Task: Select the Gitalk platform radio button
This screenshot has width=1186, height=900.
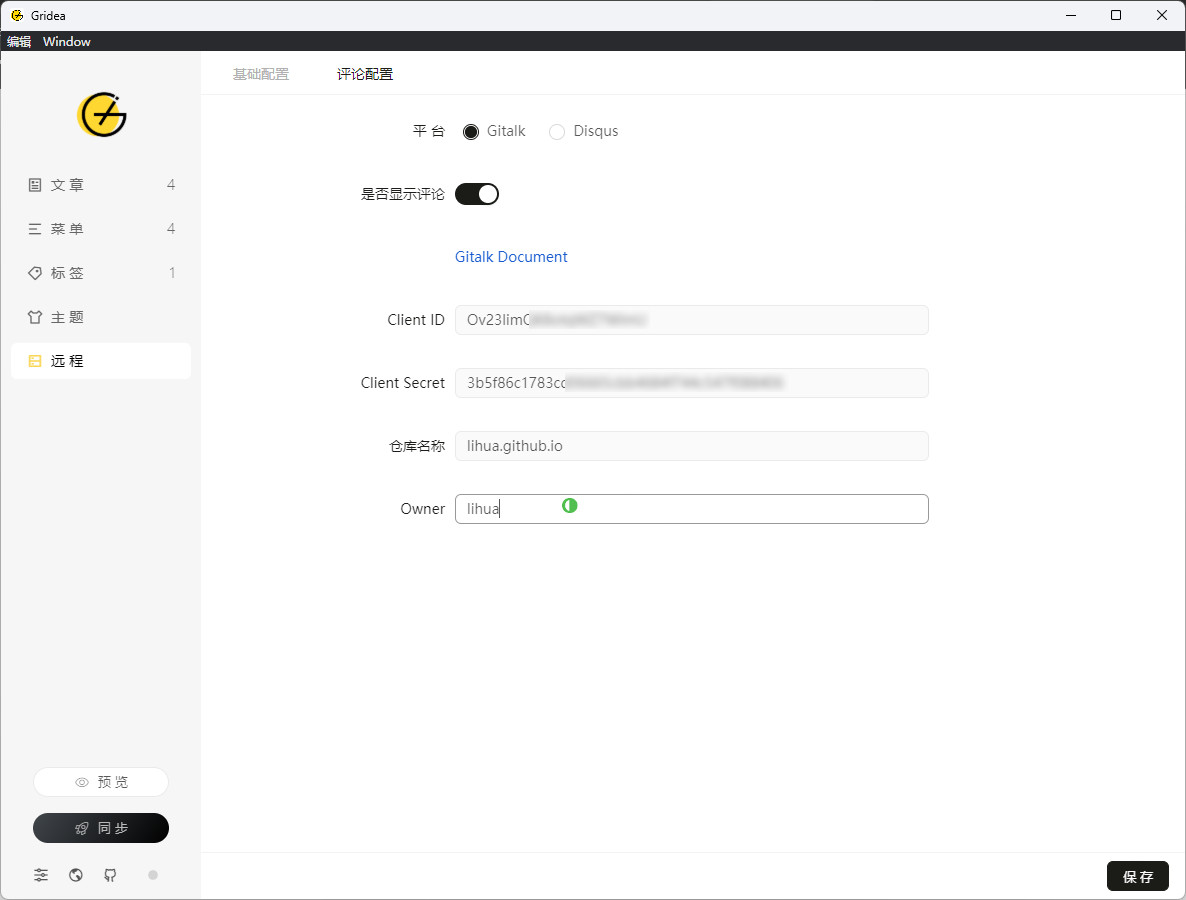Action: pyautogui.click(x=471, y=132)
